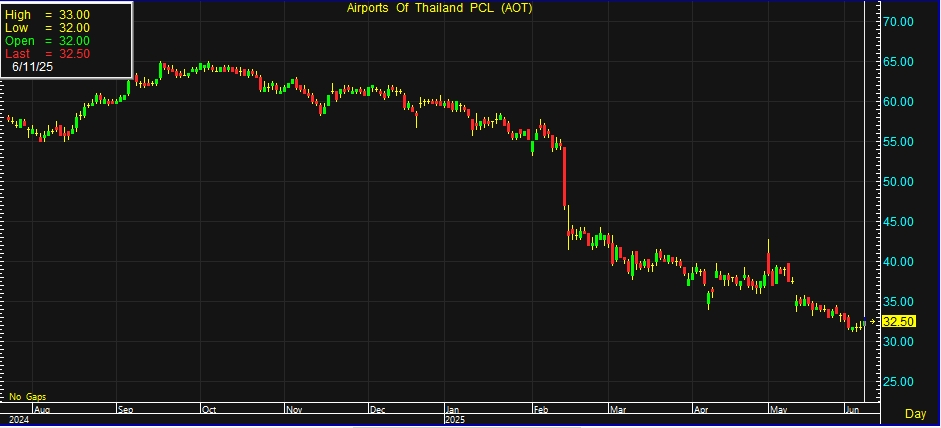The width and height of the screenshot is (941, 428).
Task: Click the 55.00 price axis label
Action: coord(898,142)
